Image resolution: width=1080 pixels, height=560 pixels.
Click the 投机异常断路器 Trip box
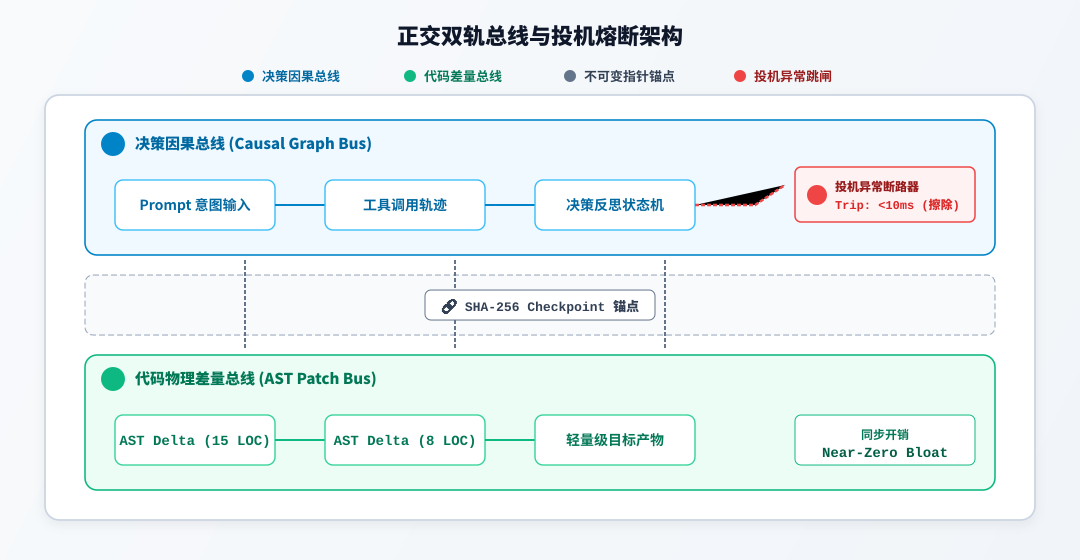tap(885, 194)
